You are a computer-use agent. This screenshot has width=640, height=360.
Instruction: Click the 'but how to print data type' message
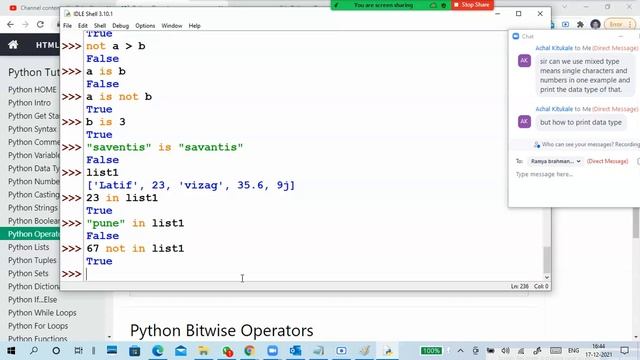(x=581, y=122)
